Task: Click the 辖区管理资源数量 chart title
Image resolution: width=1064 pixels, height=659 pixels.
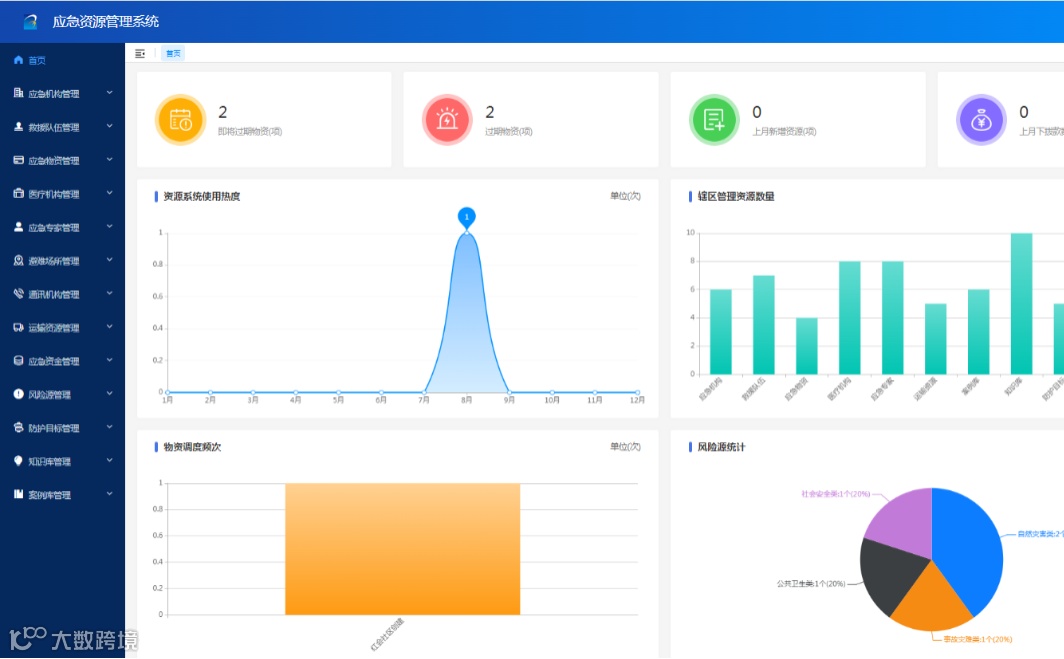Action: (736, 197)
